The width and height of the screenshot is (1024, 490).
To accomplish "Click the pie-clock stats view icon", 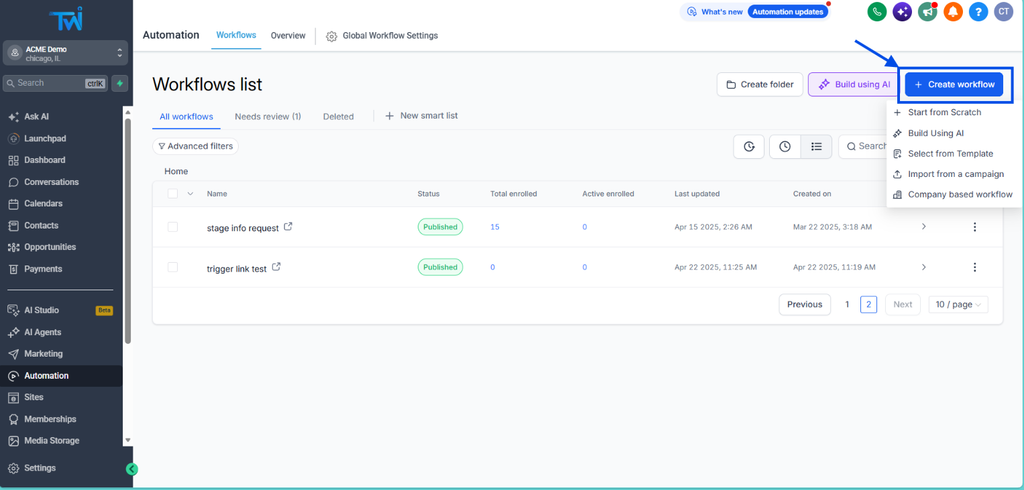I will point(749,146).
